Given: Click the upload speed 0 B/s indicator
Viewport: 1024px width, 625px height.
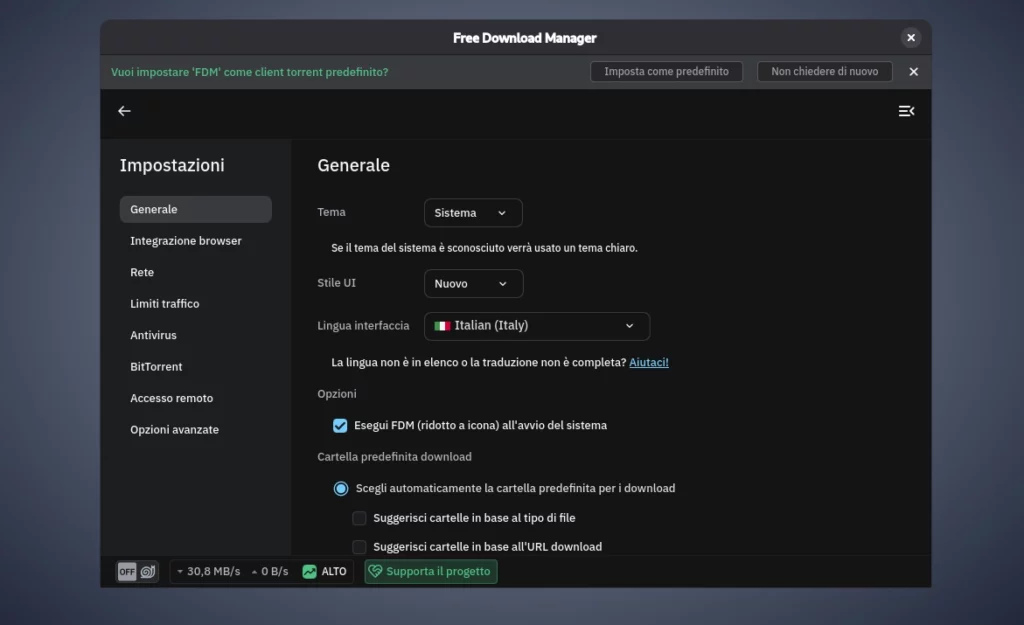Looking at the screenshot, I should click(270, 571).
